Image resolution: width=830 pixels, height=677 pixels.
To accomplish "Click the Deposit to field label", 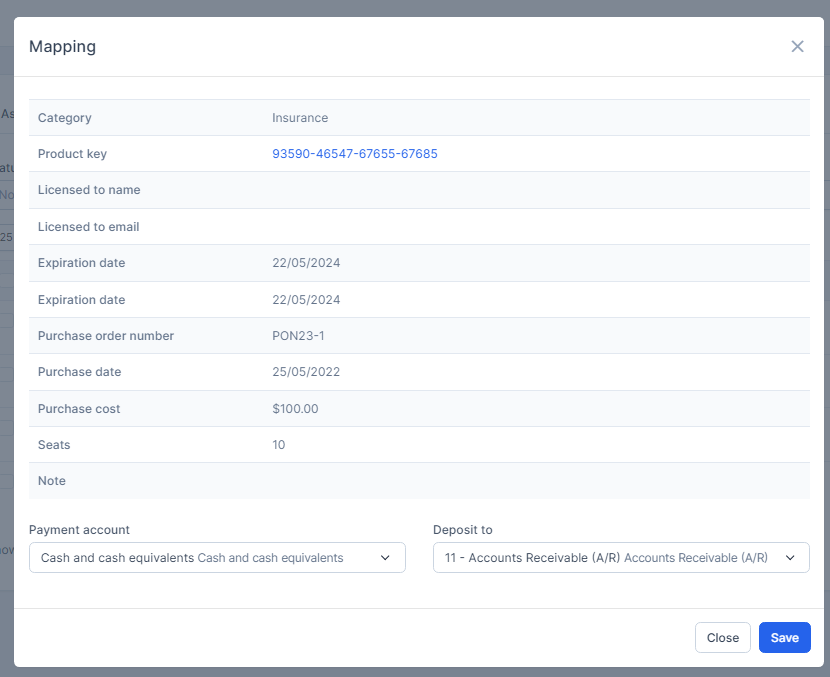I will [x=462, y=530].
